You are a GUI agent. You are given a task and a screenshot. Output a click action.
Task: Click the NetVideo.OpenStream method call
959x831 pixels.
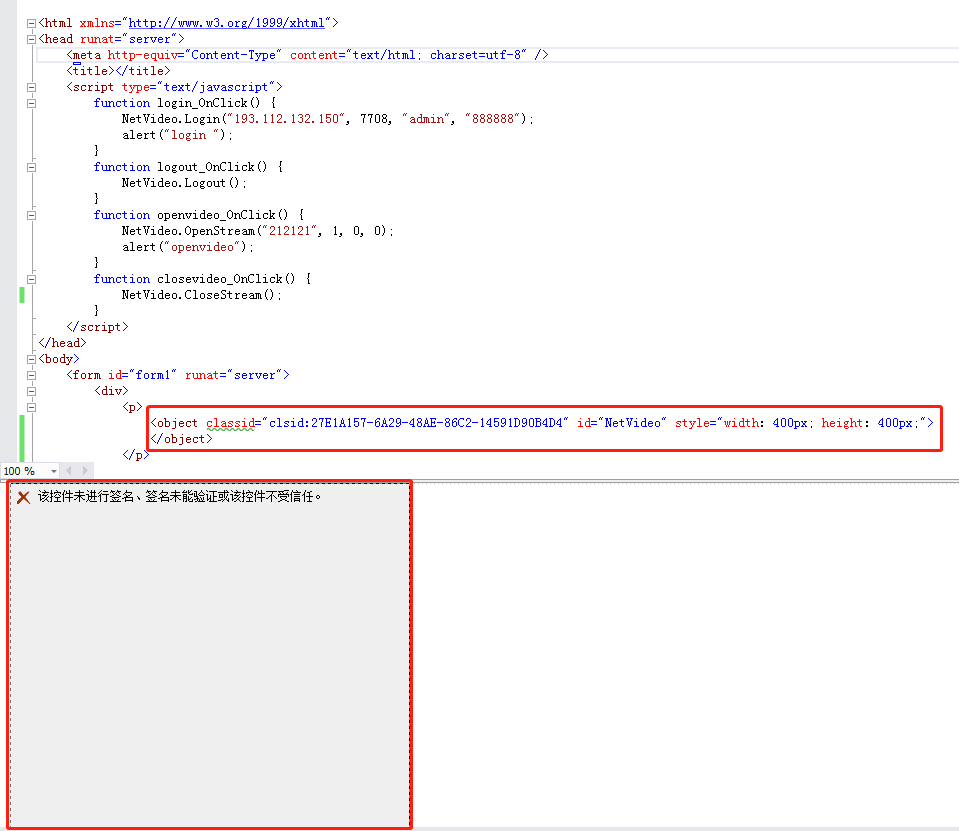pos(188,231)
